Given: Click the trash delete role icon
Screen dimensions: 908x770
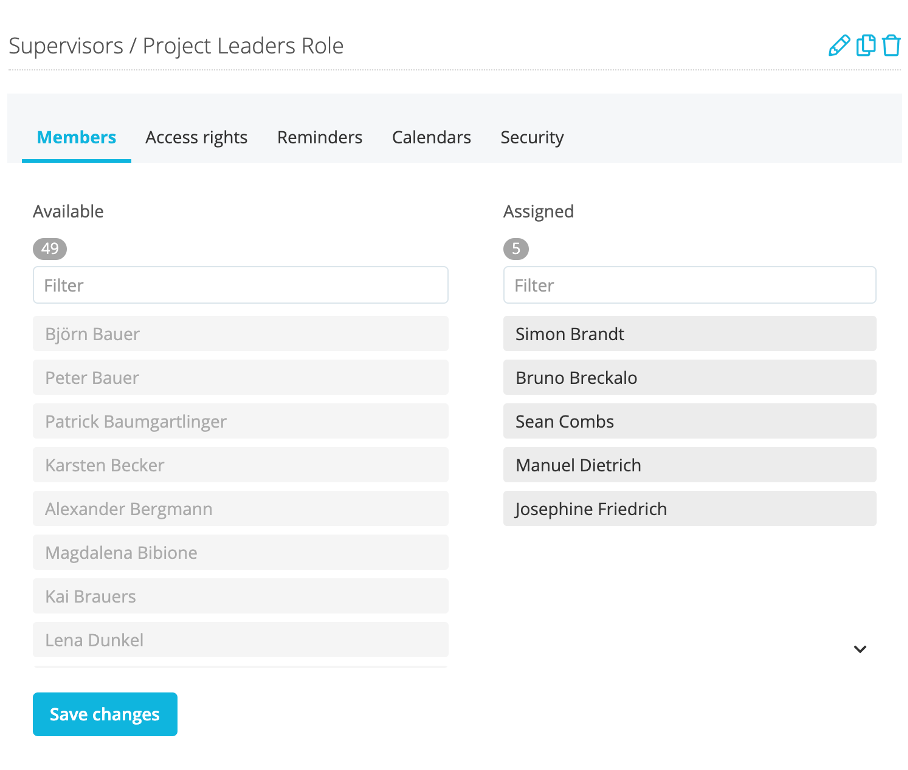Looking at the screenshot, I should tap(891, 45).
